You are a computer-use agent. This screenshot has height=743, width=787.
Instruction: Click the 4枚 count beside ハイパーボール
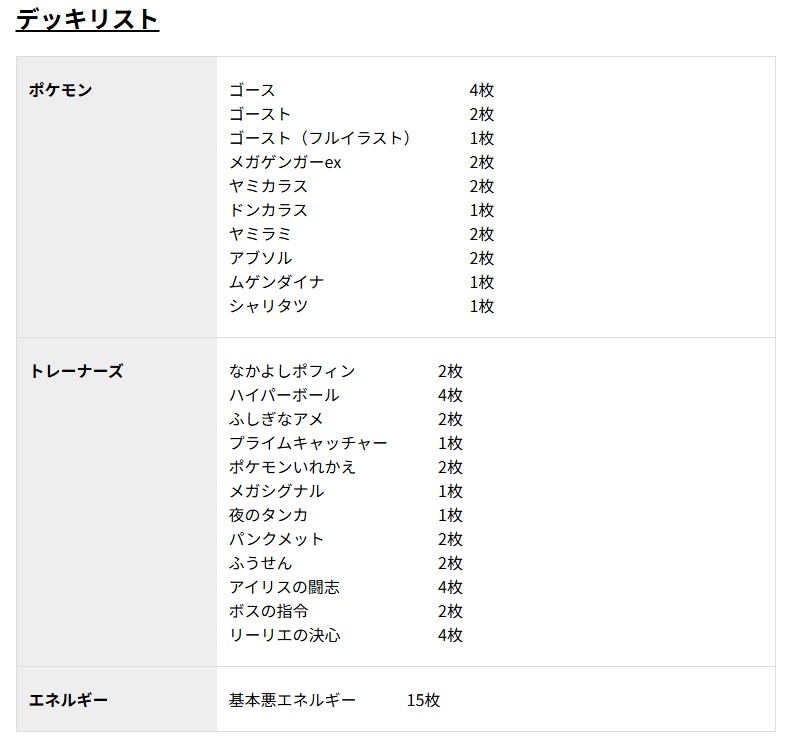pos(450,395)
